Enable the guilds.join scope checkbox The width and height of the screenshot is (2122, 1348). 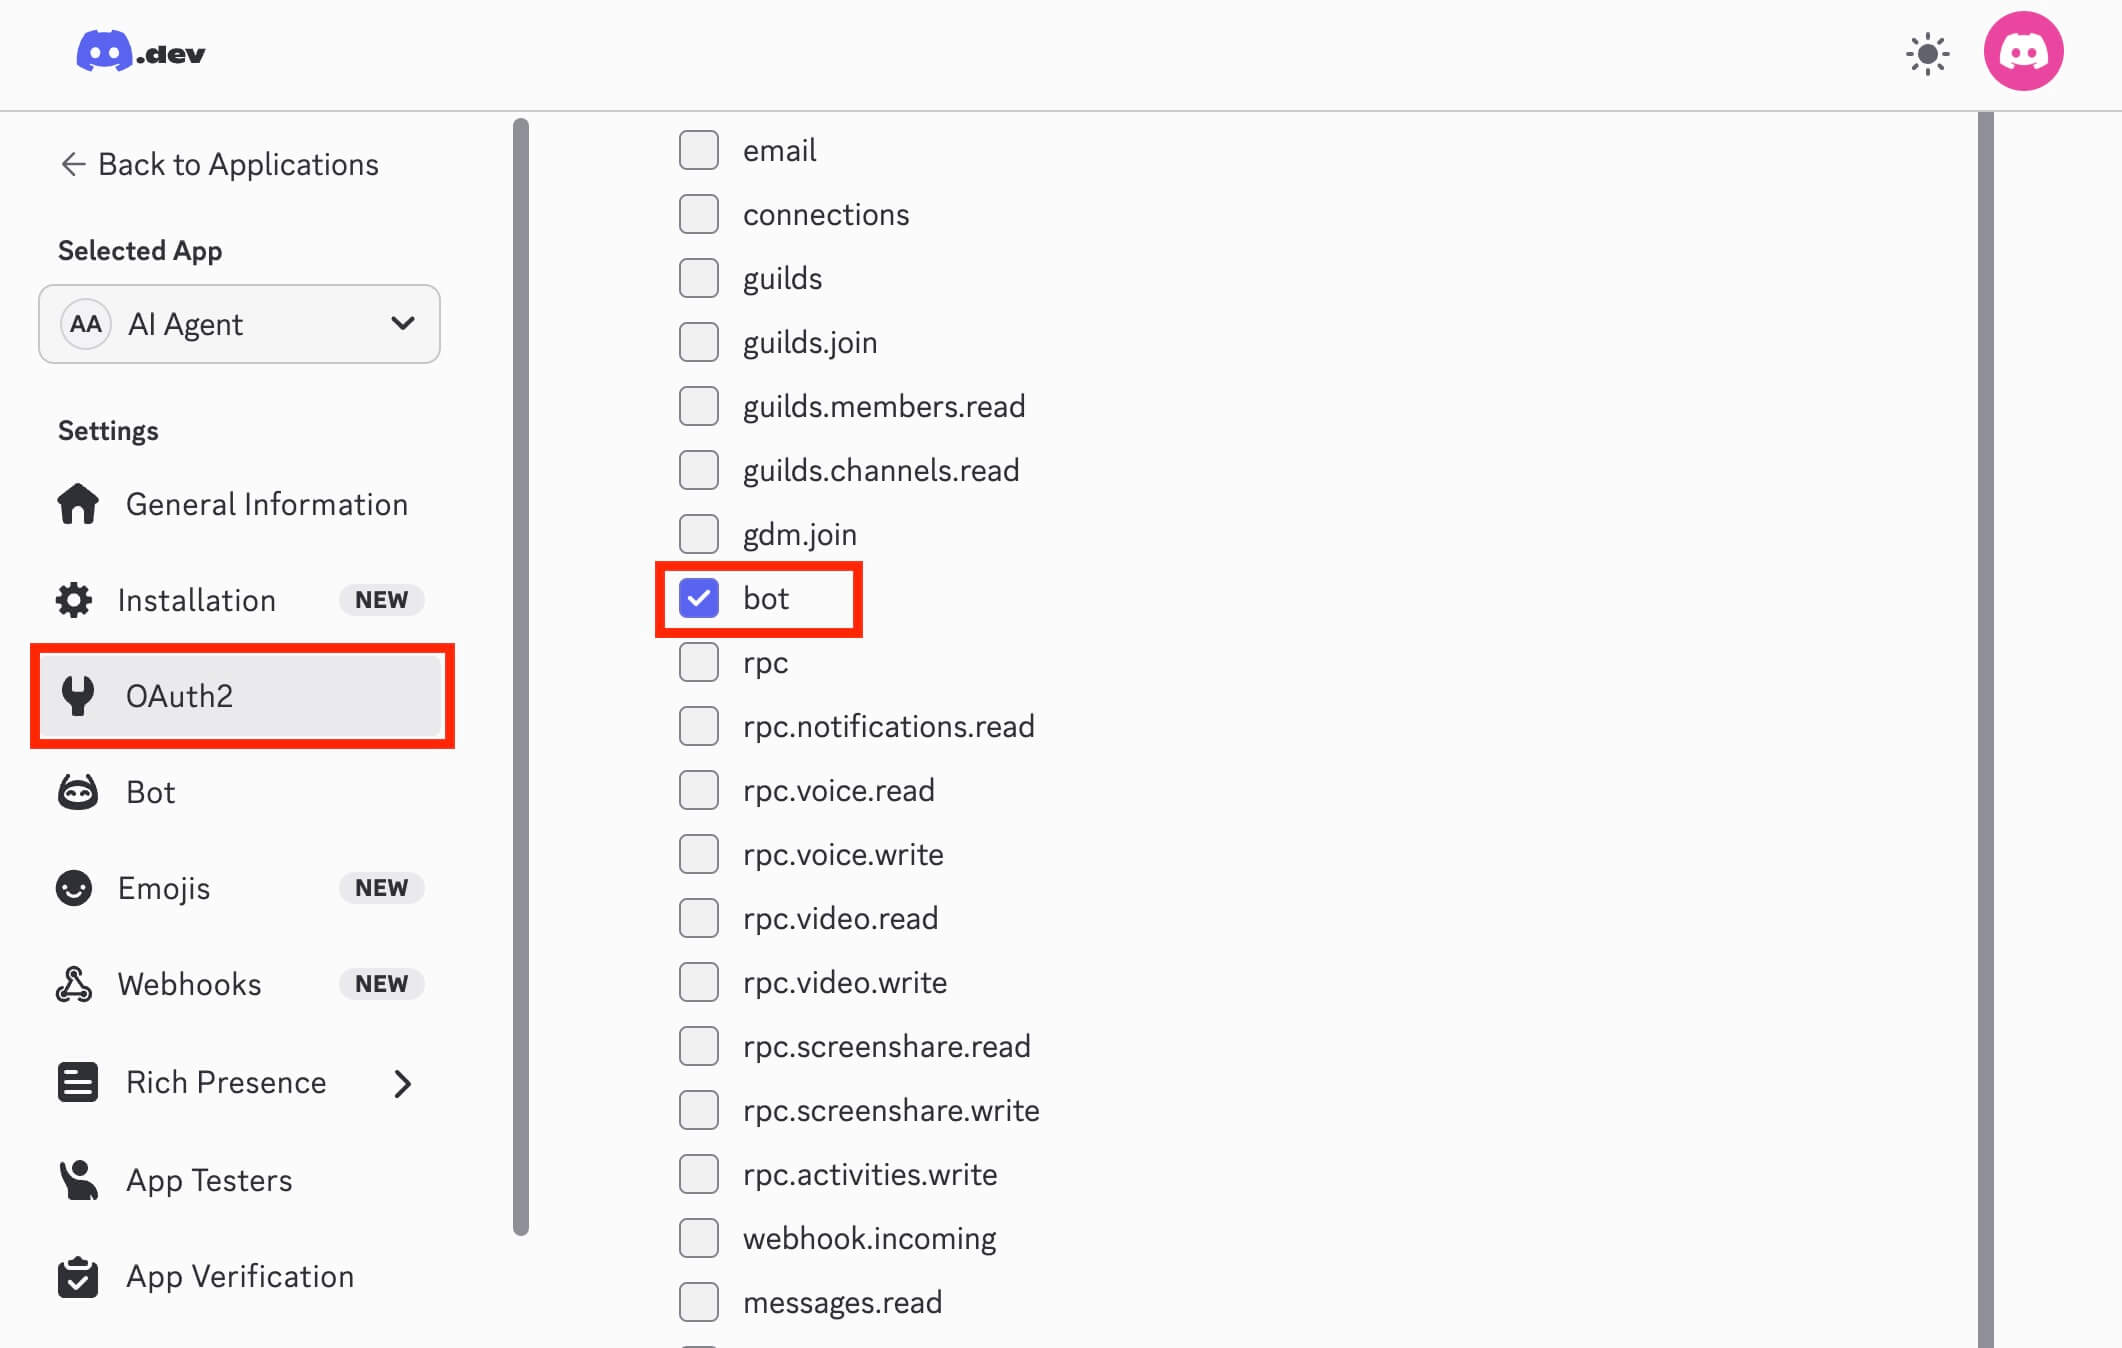[x=699, y=342]
